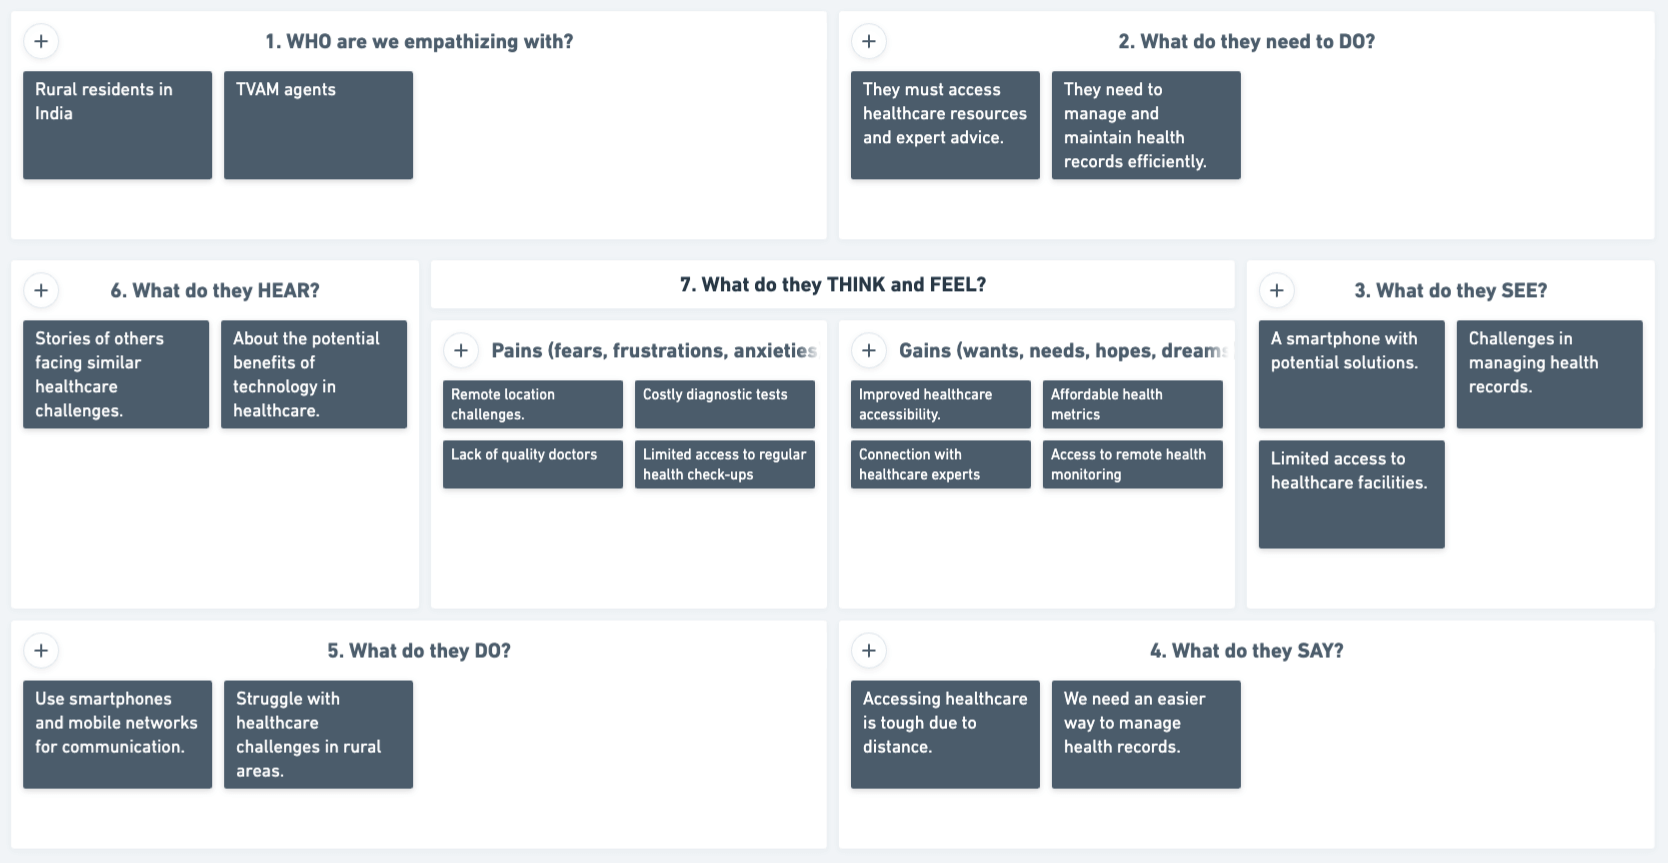
Task: Select the 'Costly diagnostic tests' pain card
Action: [x=724, y=404]
